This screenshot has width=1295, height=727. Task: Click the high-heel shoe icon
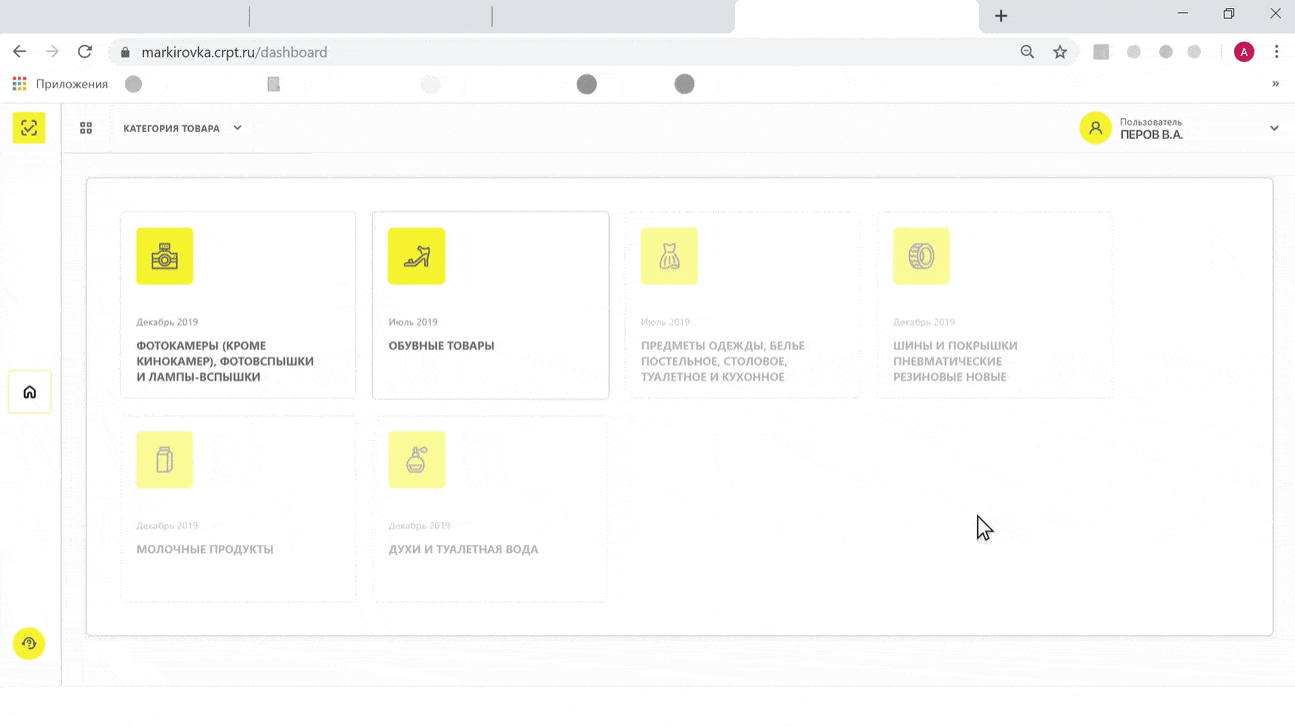(x=417, y=256)
